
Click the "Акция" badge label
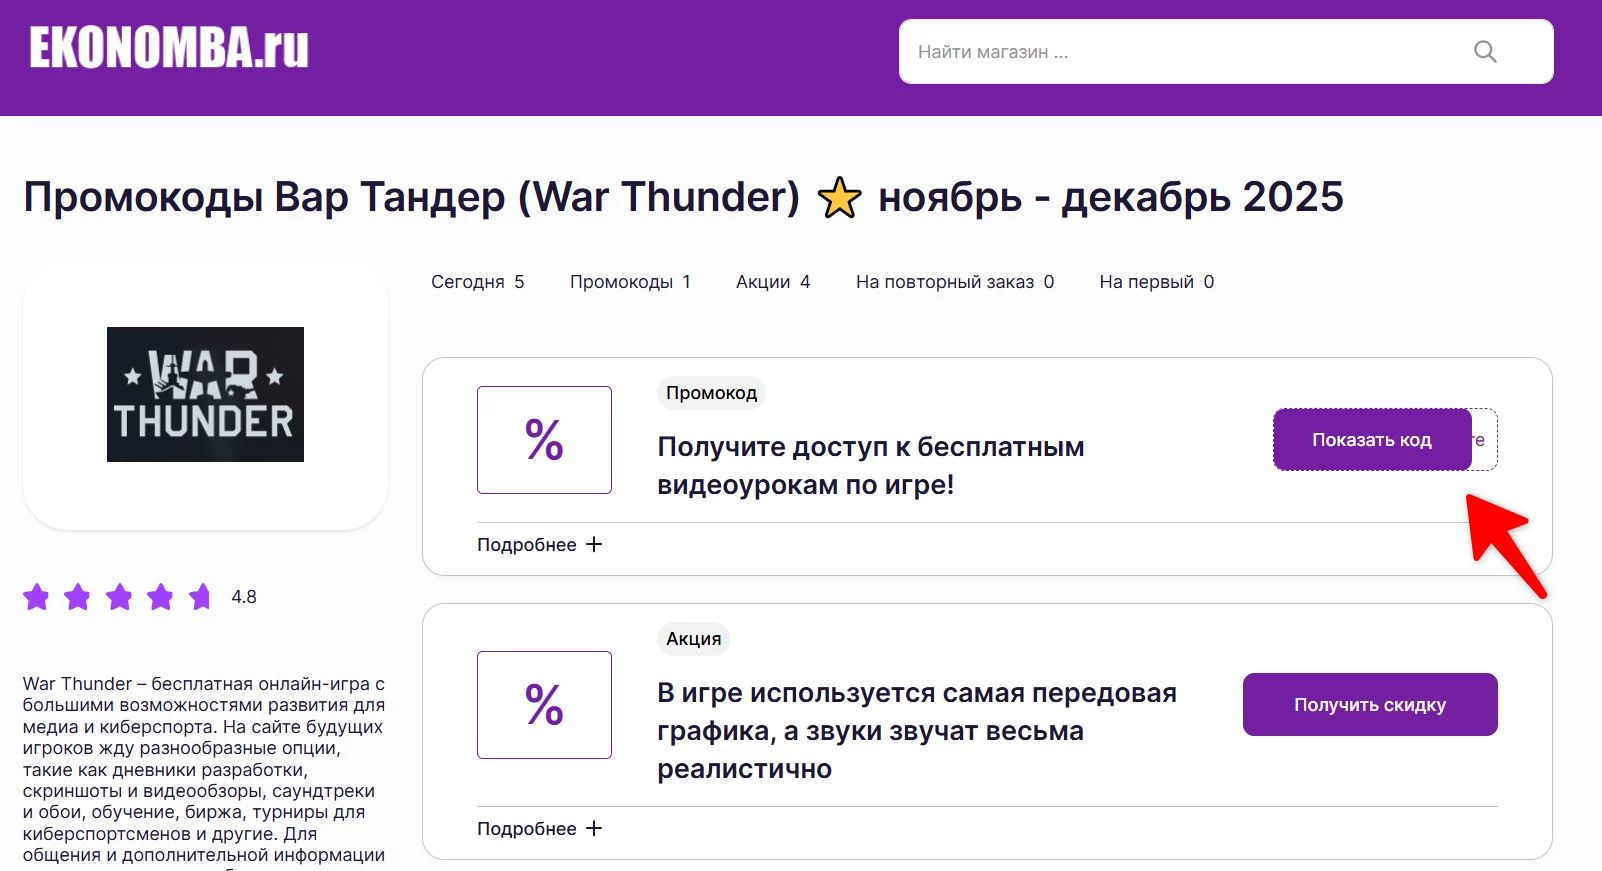693,639
